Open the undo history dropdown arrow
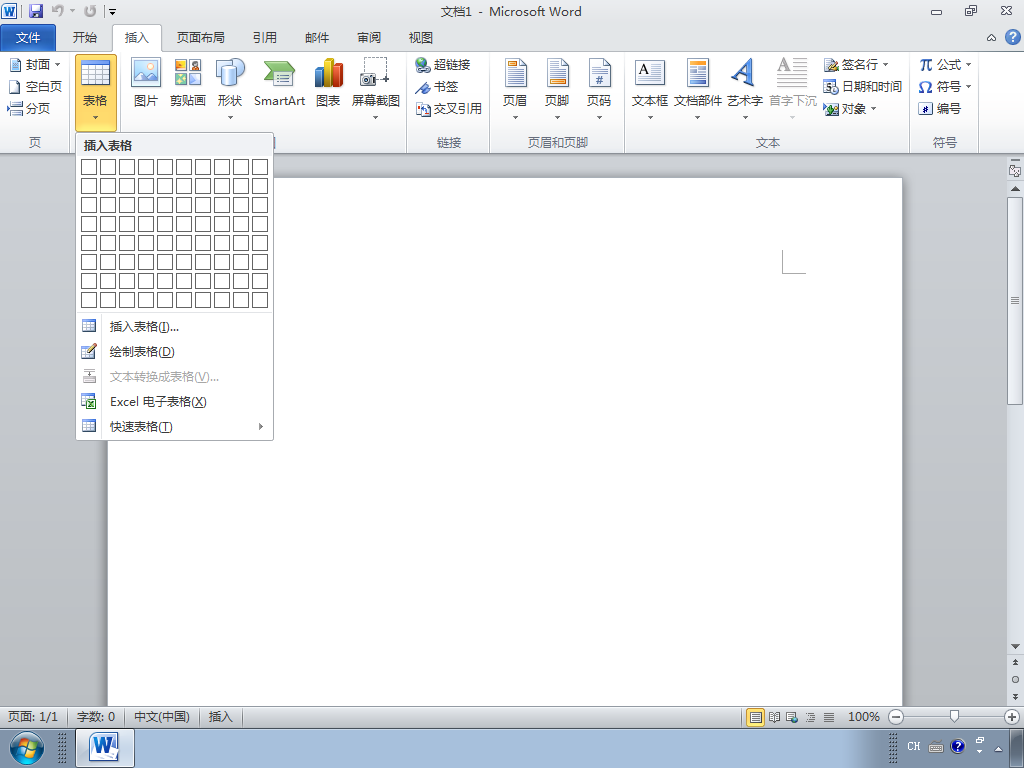This screenshot has width=1024, height=768. click(x=72, y=11)
